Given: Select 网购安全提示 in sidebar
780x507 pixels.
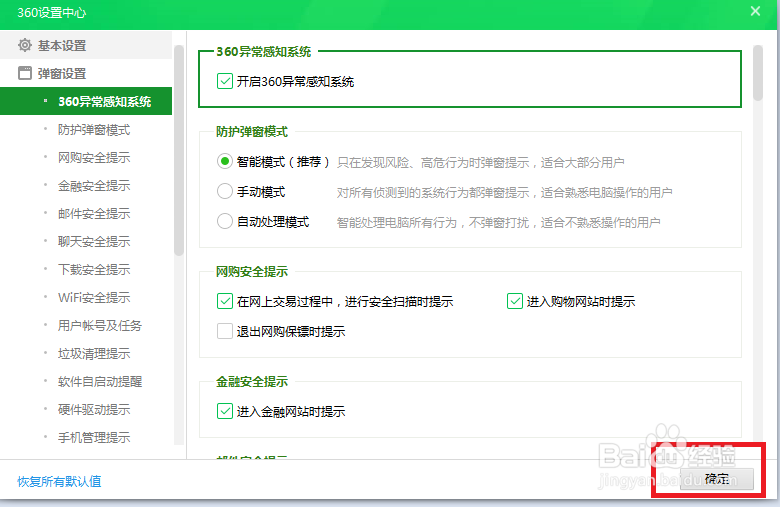Looking at the screenshot, I should (94, 157).
